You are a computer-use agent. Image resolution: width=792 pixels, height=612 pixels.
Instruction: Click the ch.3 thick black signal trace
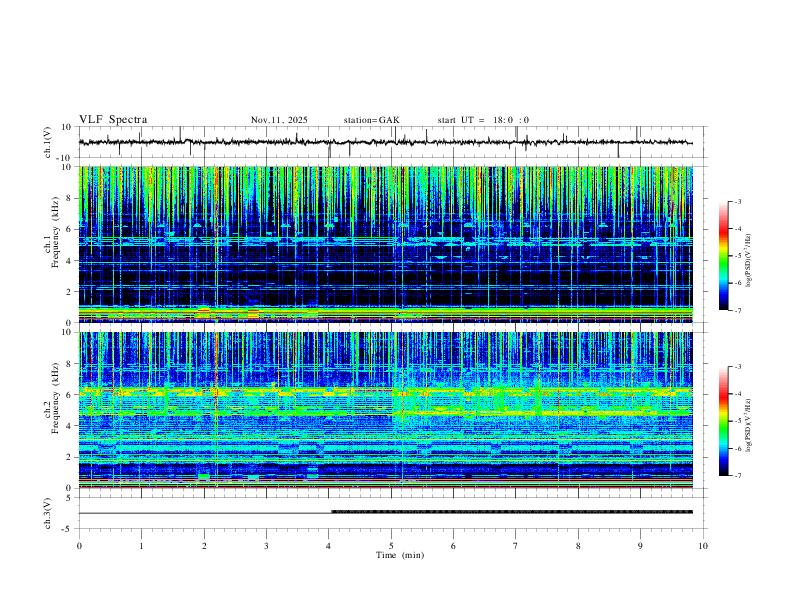click(512, 512)
